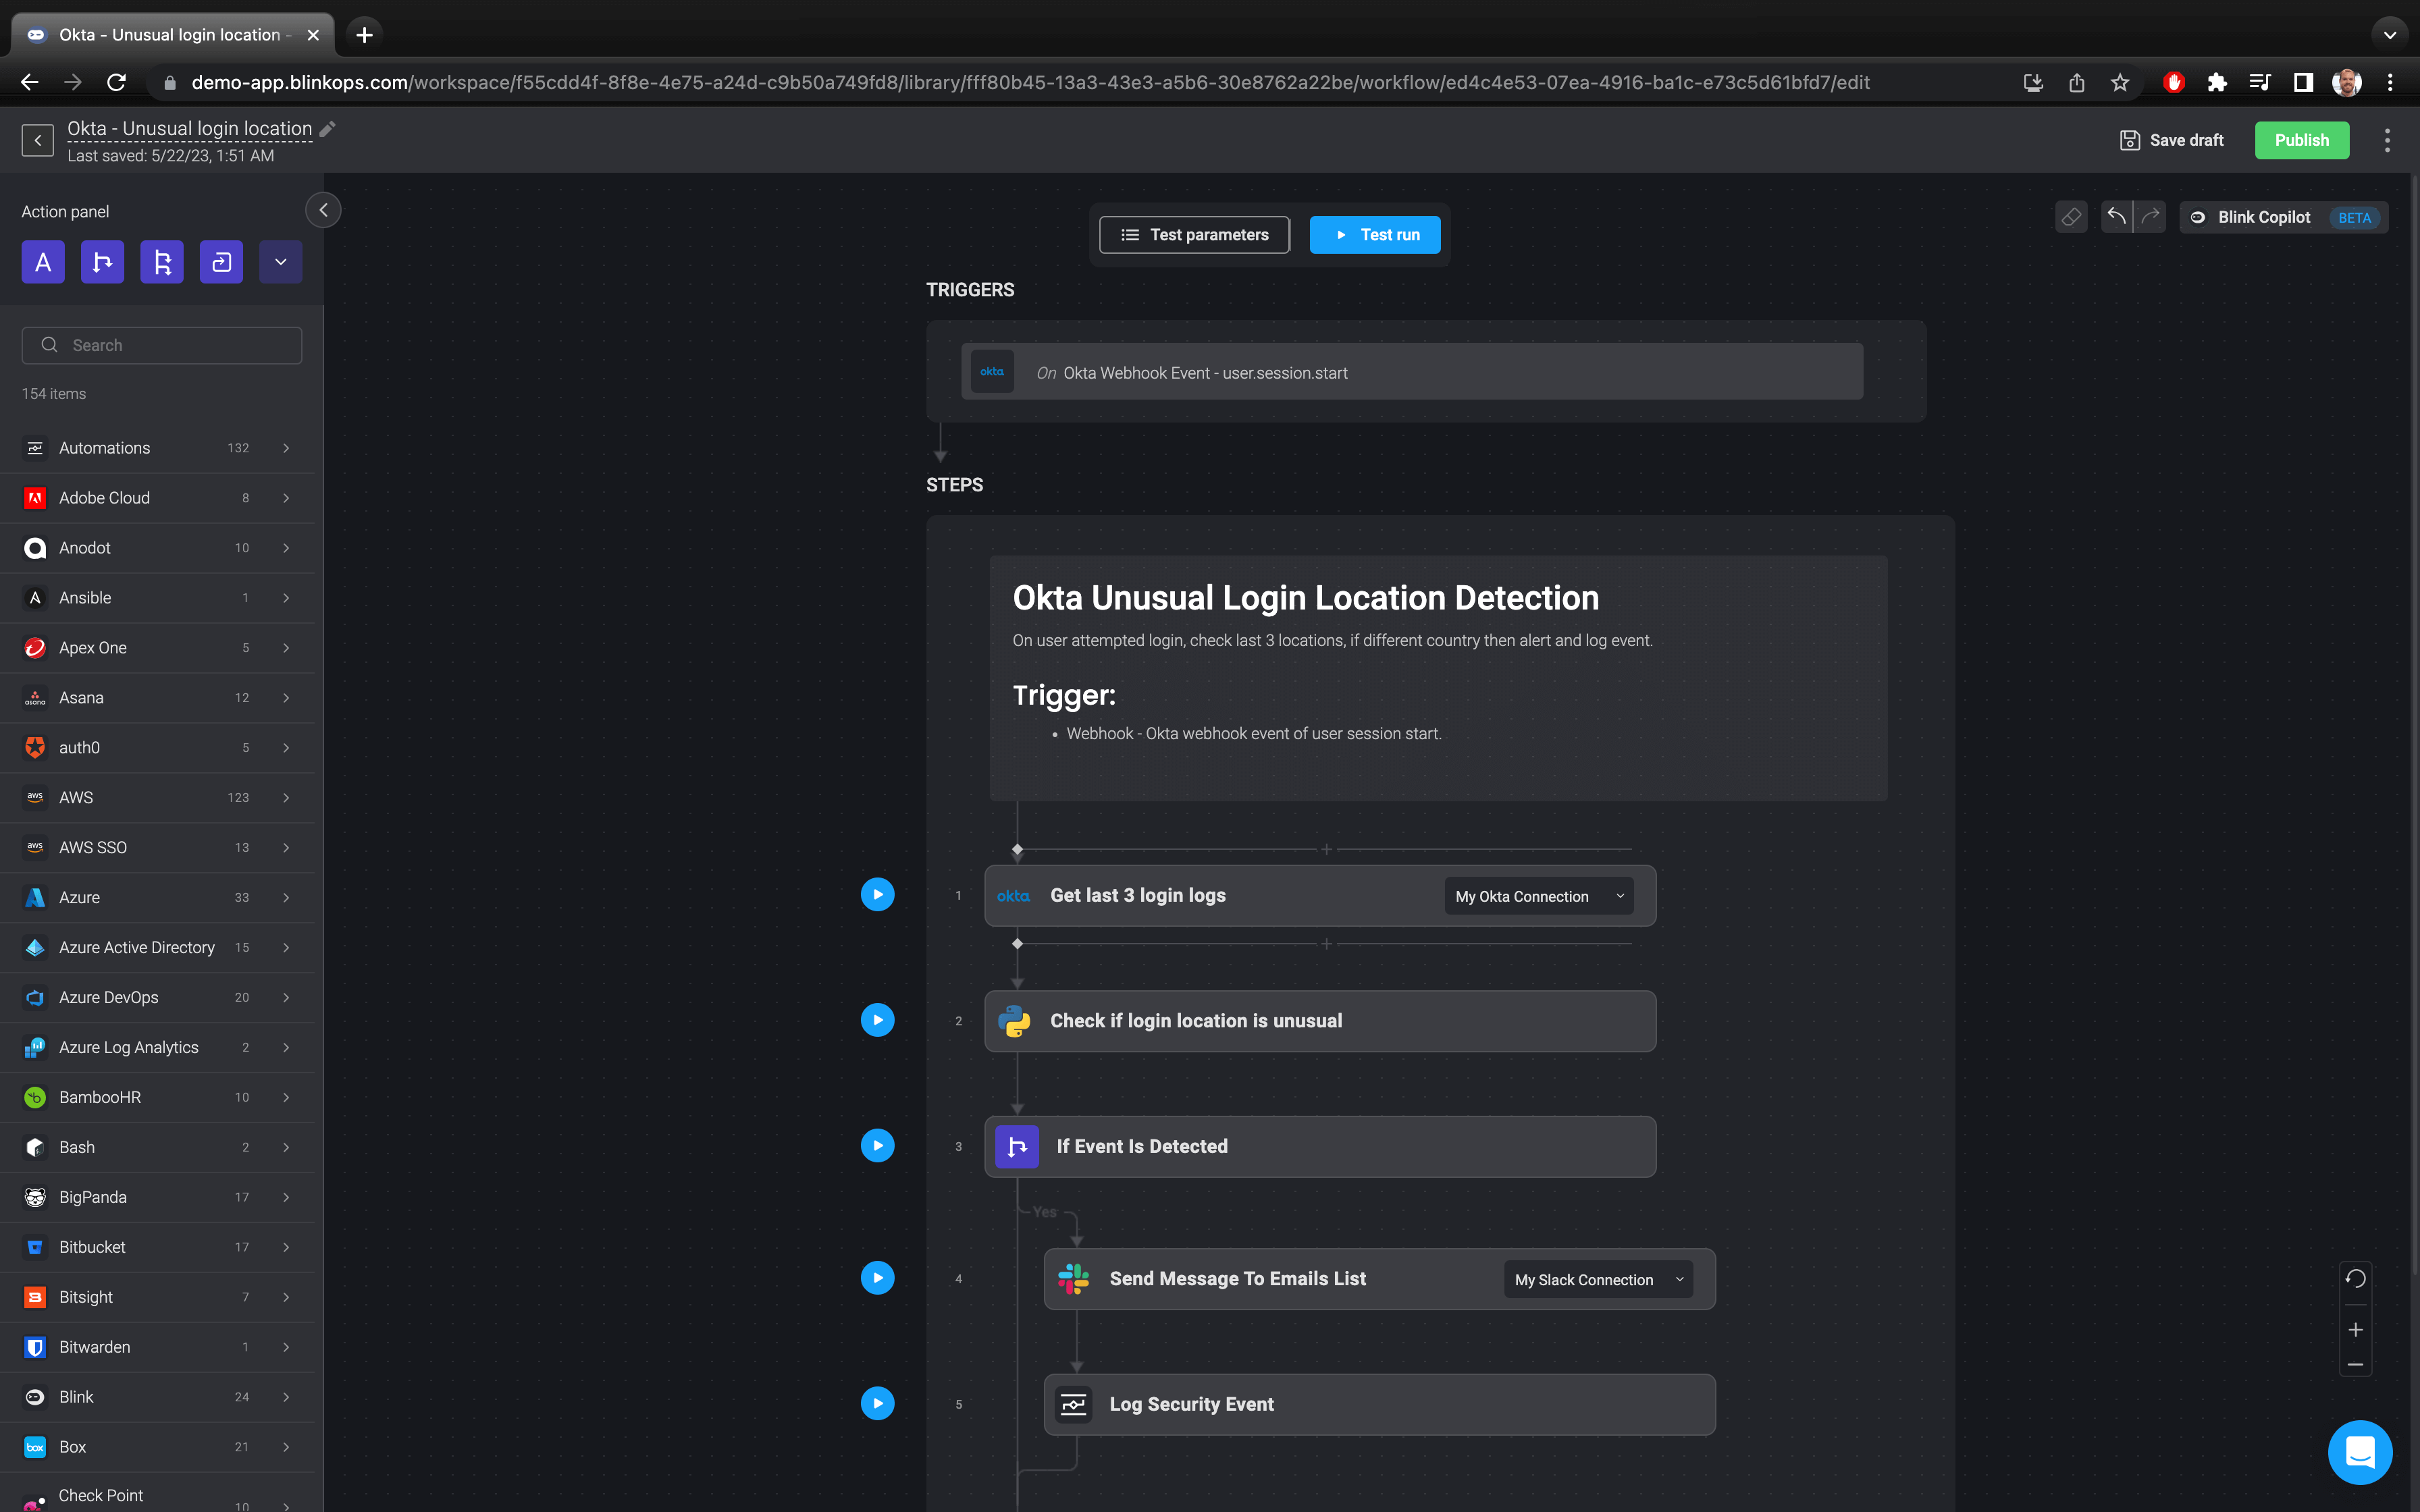Run step 2 Check if login location
The width and height of the screenshot is (2420, 1512).
click(877, 1020)
